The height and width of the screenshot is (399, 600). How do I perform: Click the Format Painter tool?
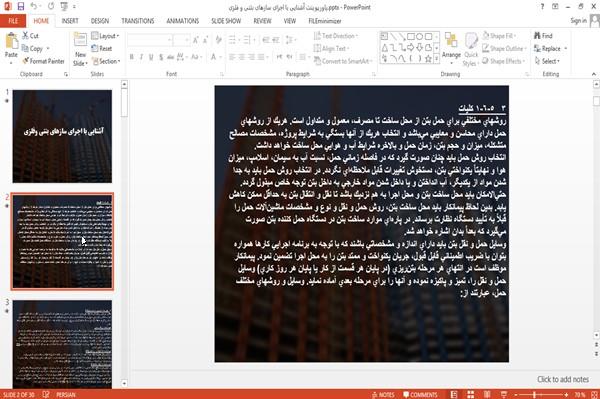pos(43,61)
